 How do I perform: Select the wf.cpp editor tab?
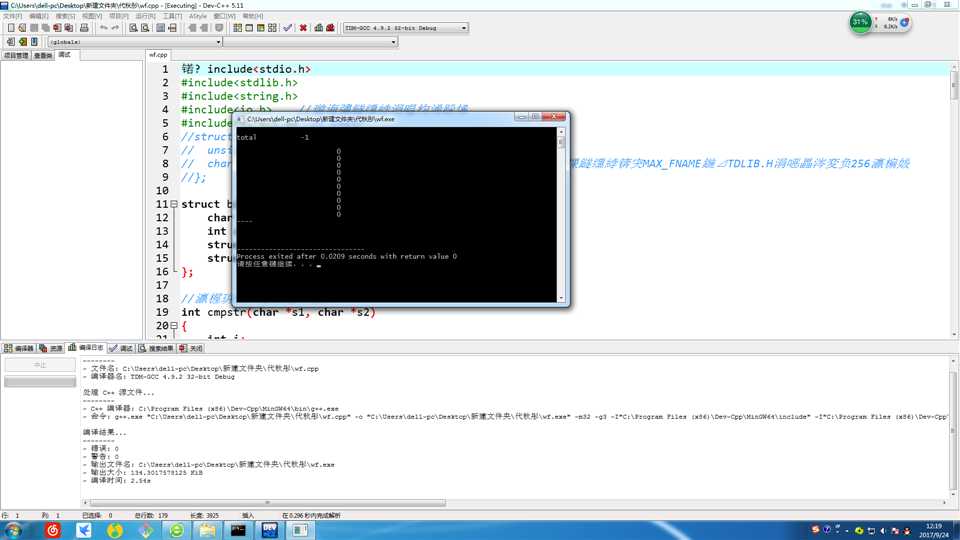(x=158, y=54)
